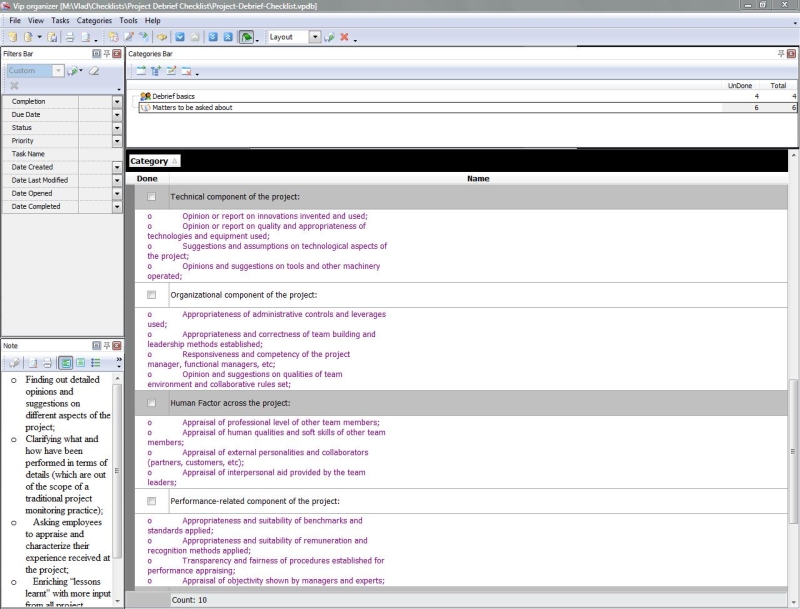Tick 'Human Factor across the project' checkbox
The image size is (800, 609).
click(x=151, y=403)
